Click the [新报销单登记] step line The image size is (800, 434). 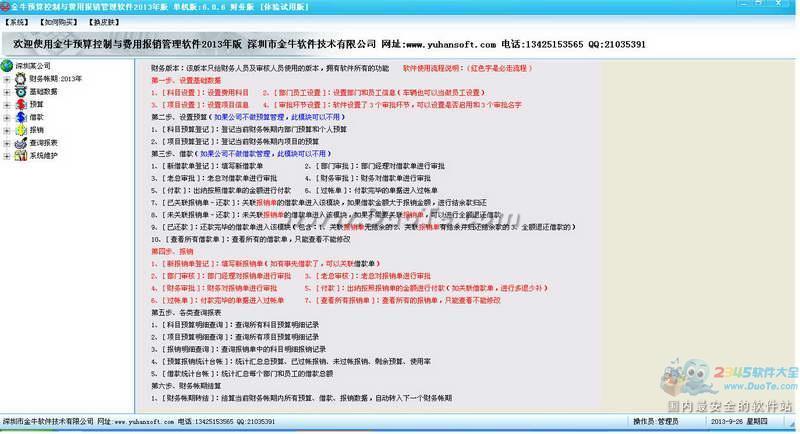266,264
